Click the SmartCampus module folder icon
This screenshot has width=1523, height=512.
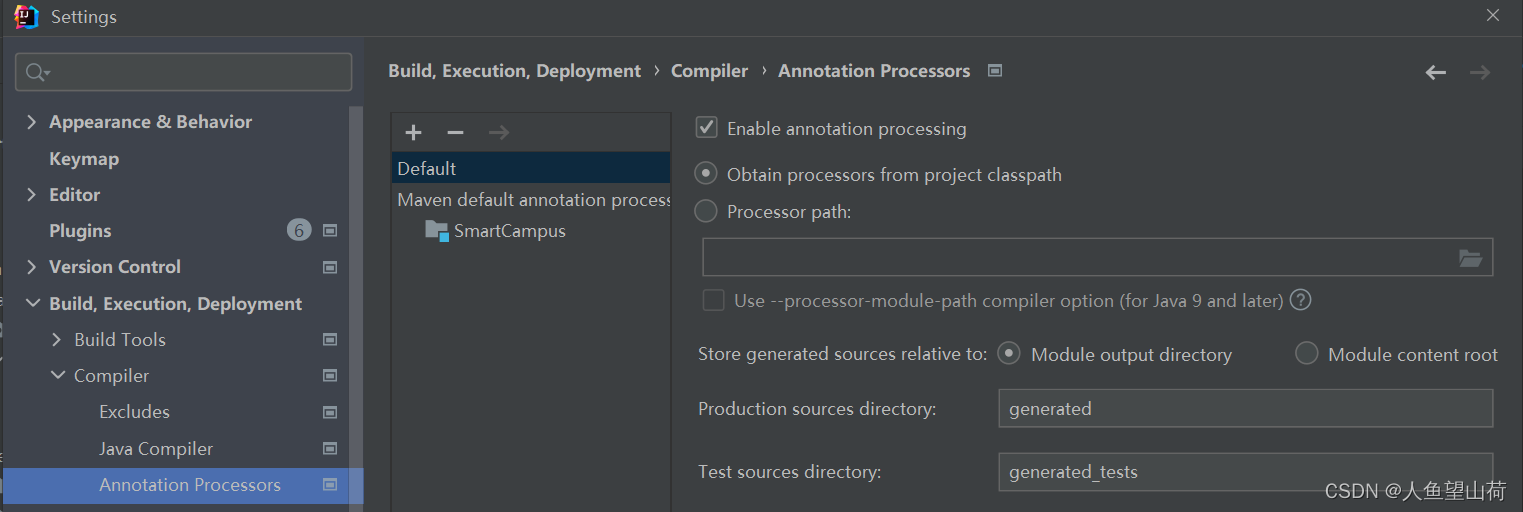click(x=437, y=231)
